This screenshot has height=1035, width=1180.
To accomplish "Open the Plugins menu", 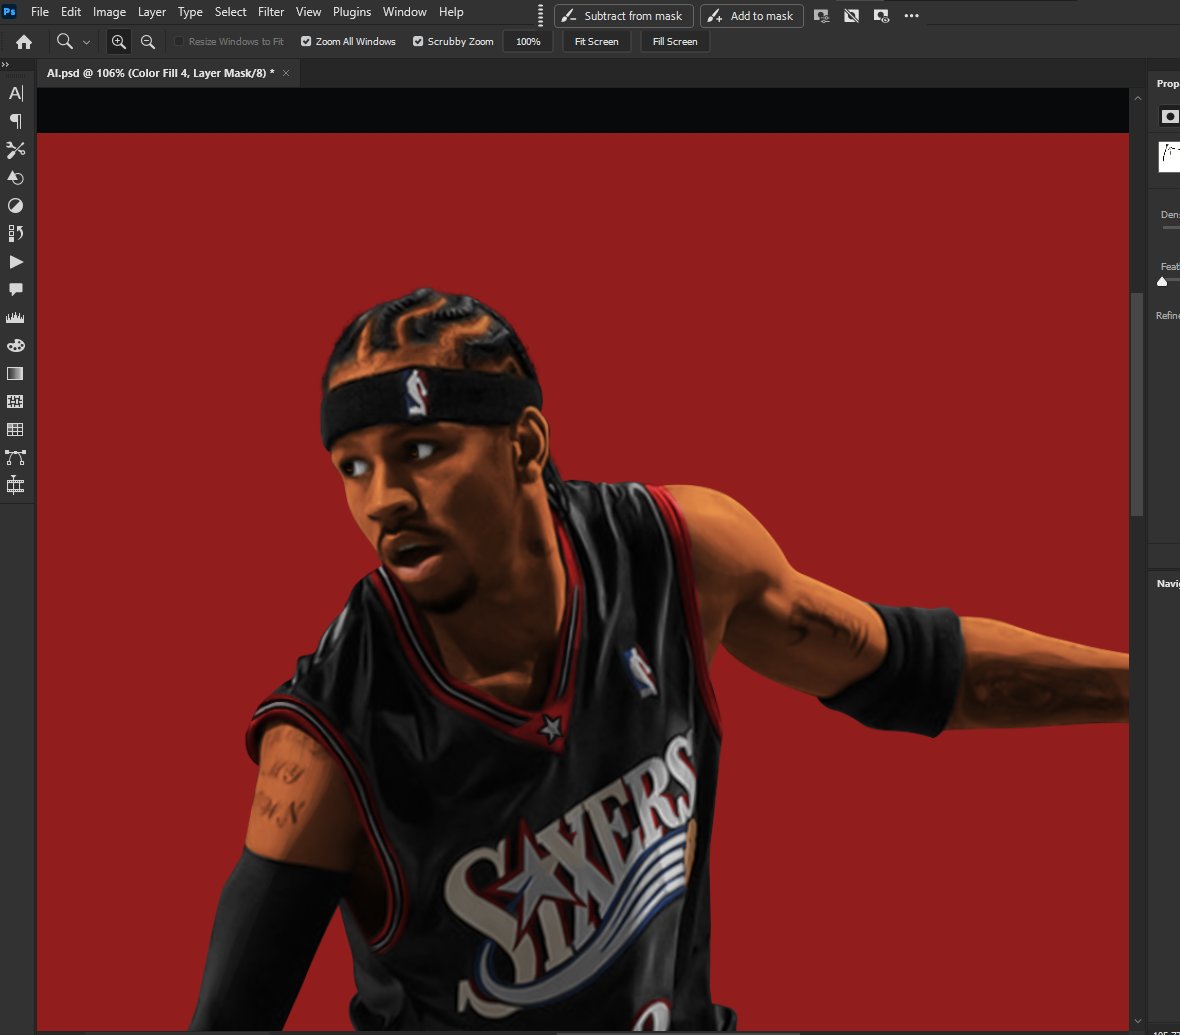I will (351, 12).
